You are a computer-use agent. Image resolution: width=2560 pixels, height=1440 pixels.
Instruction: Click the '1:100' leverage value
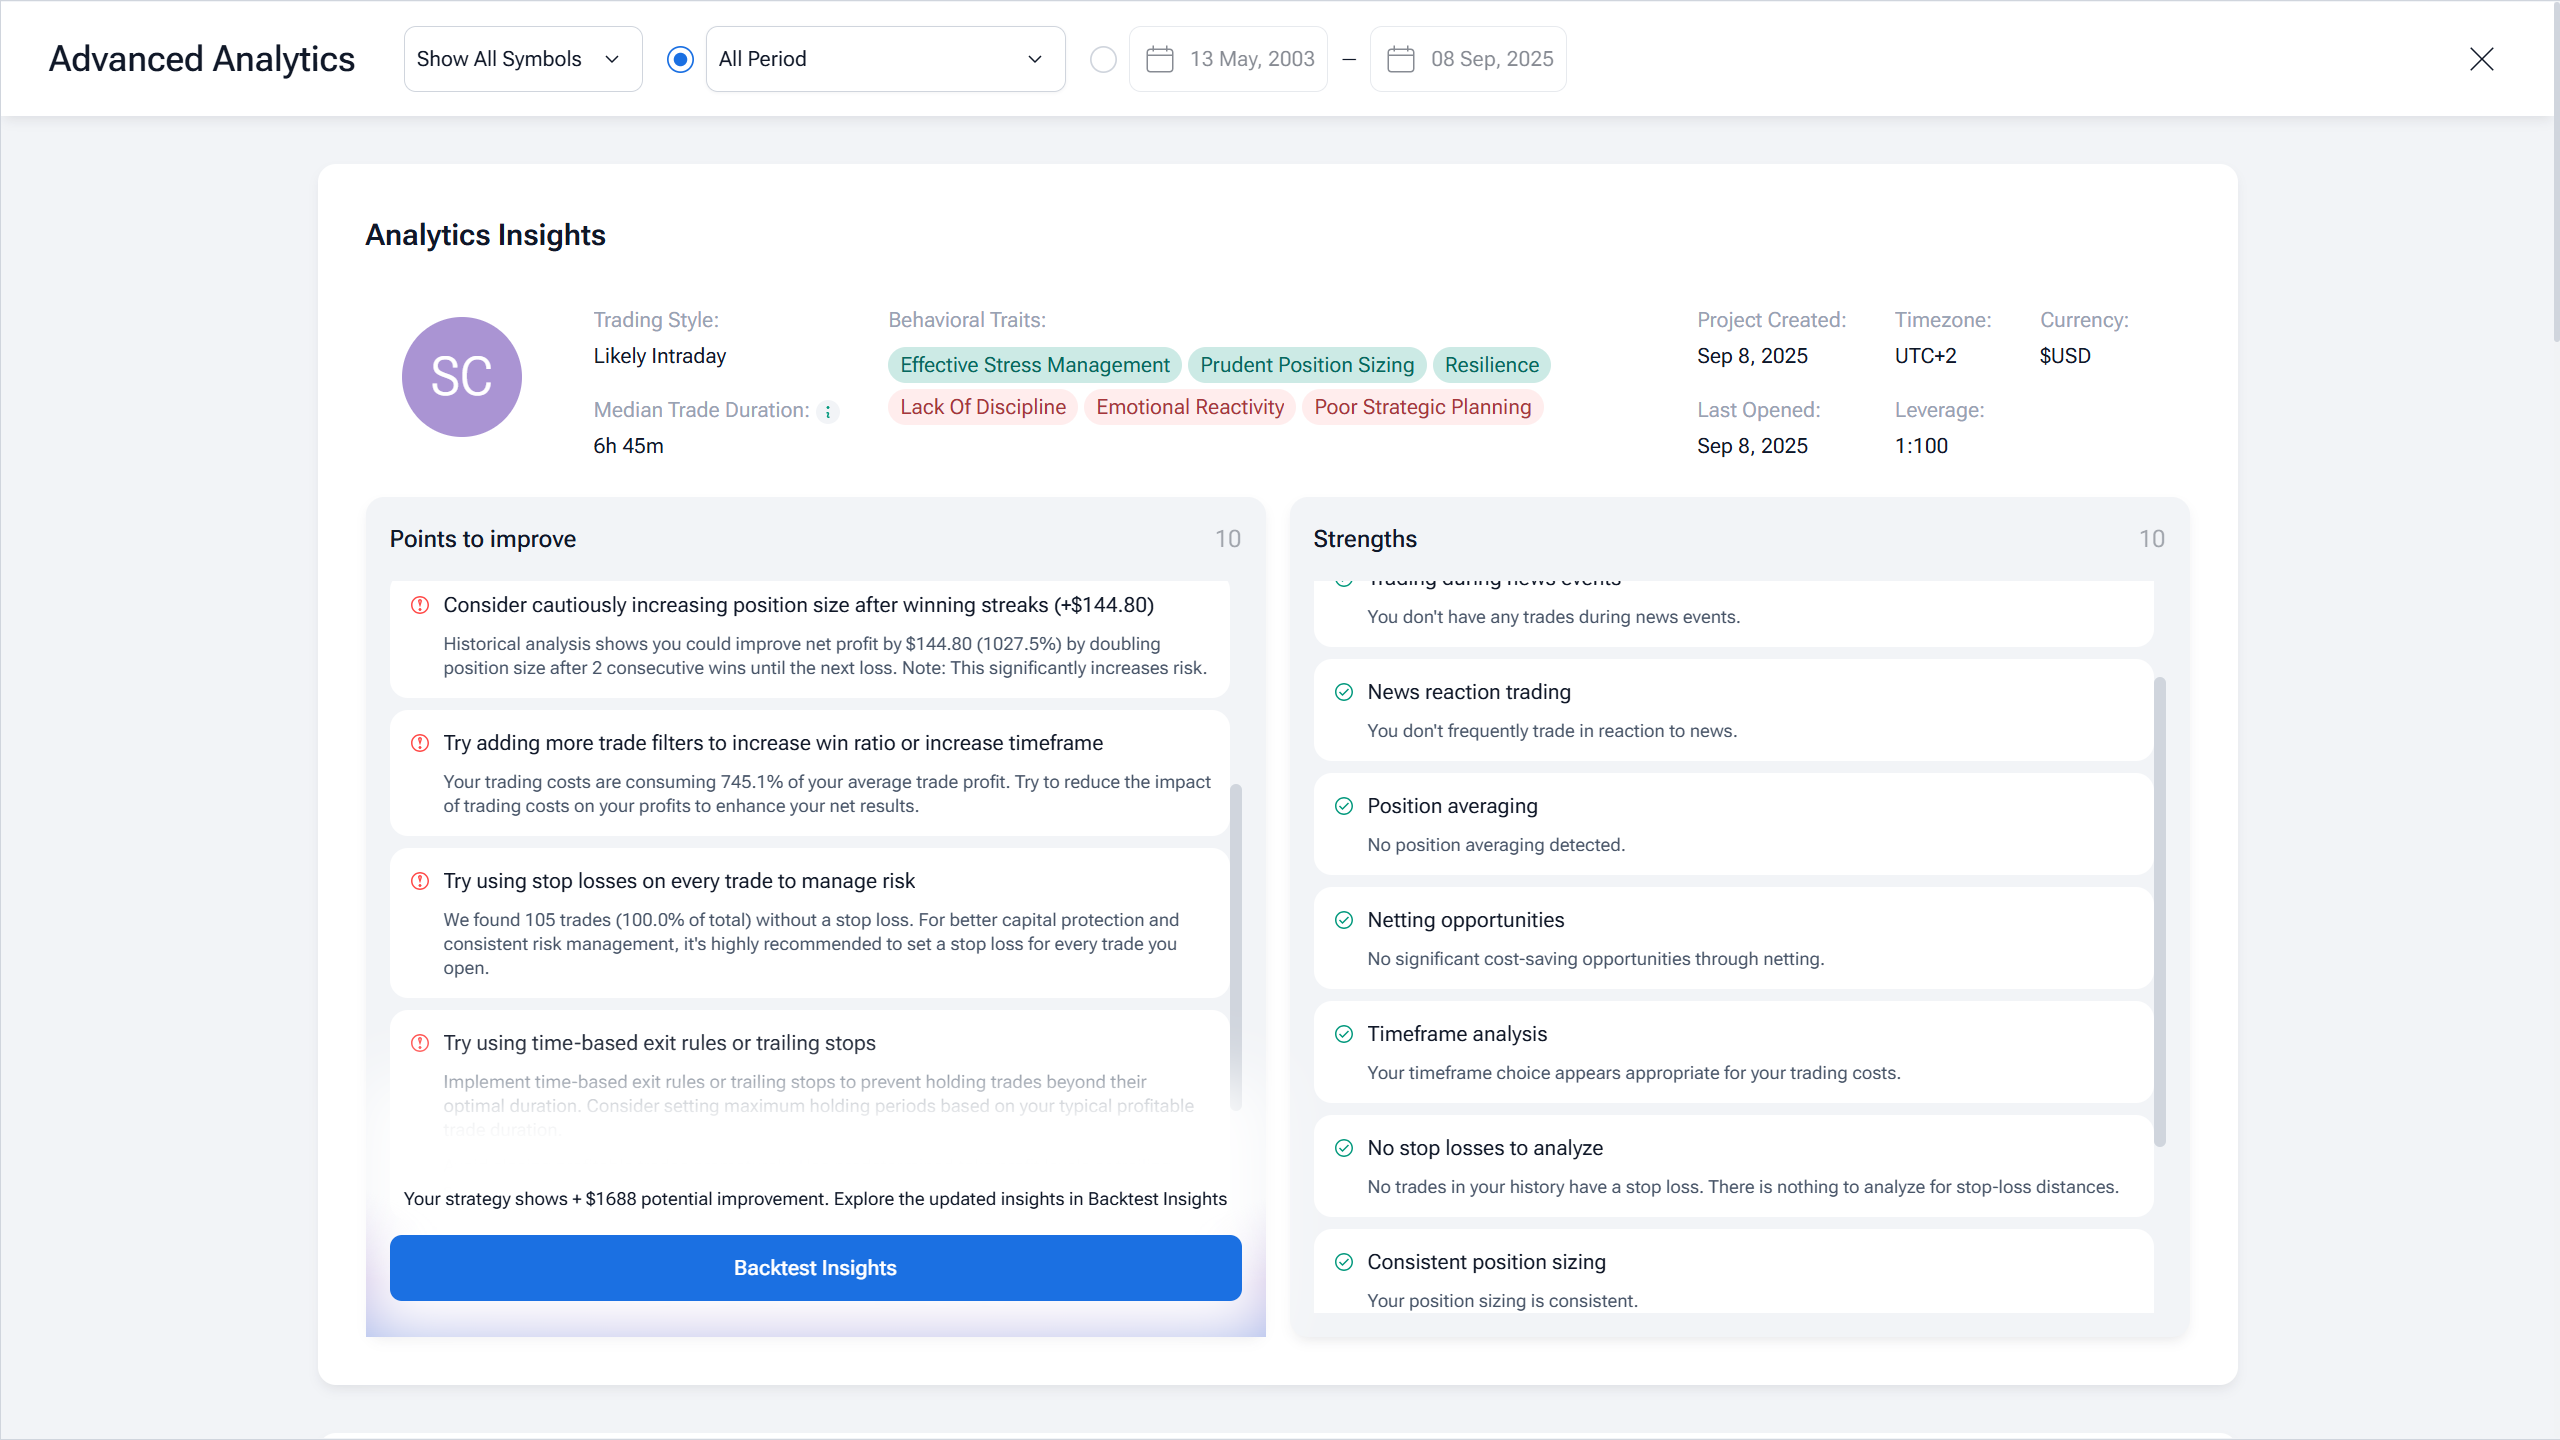pyautogui.click(x=1921, y=446)
